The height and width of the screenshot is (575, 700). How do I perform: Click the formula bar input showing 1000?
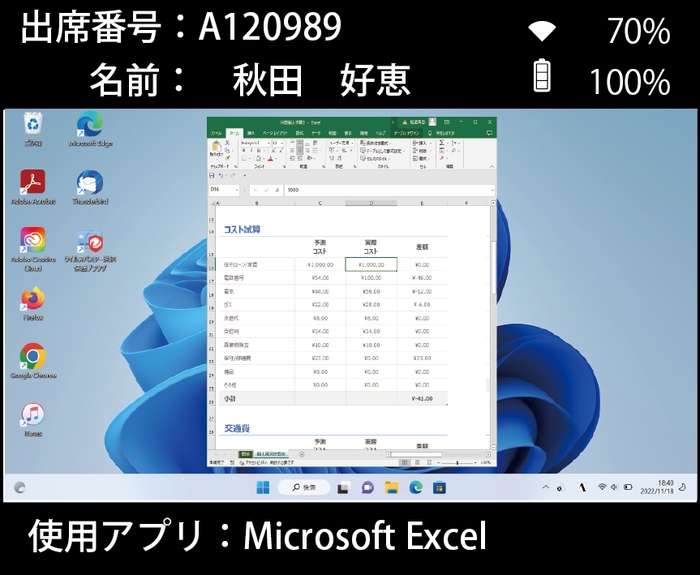388,190
